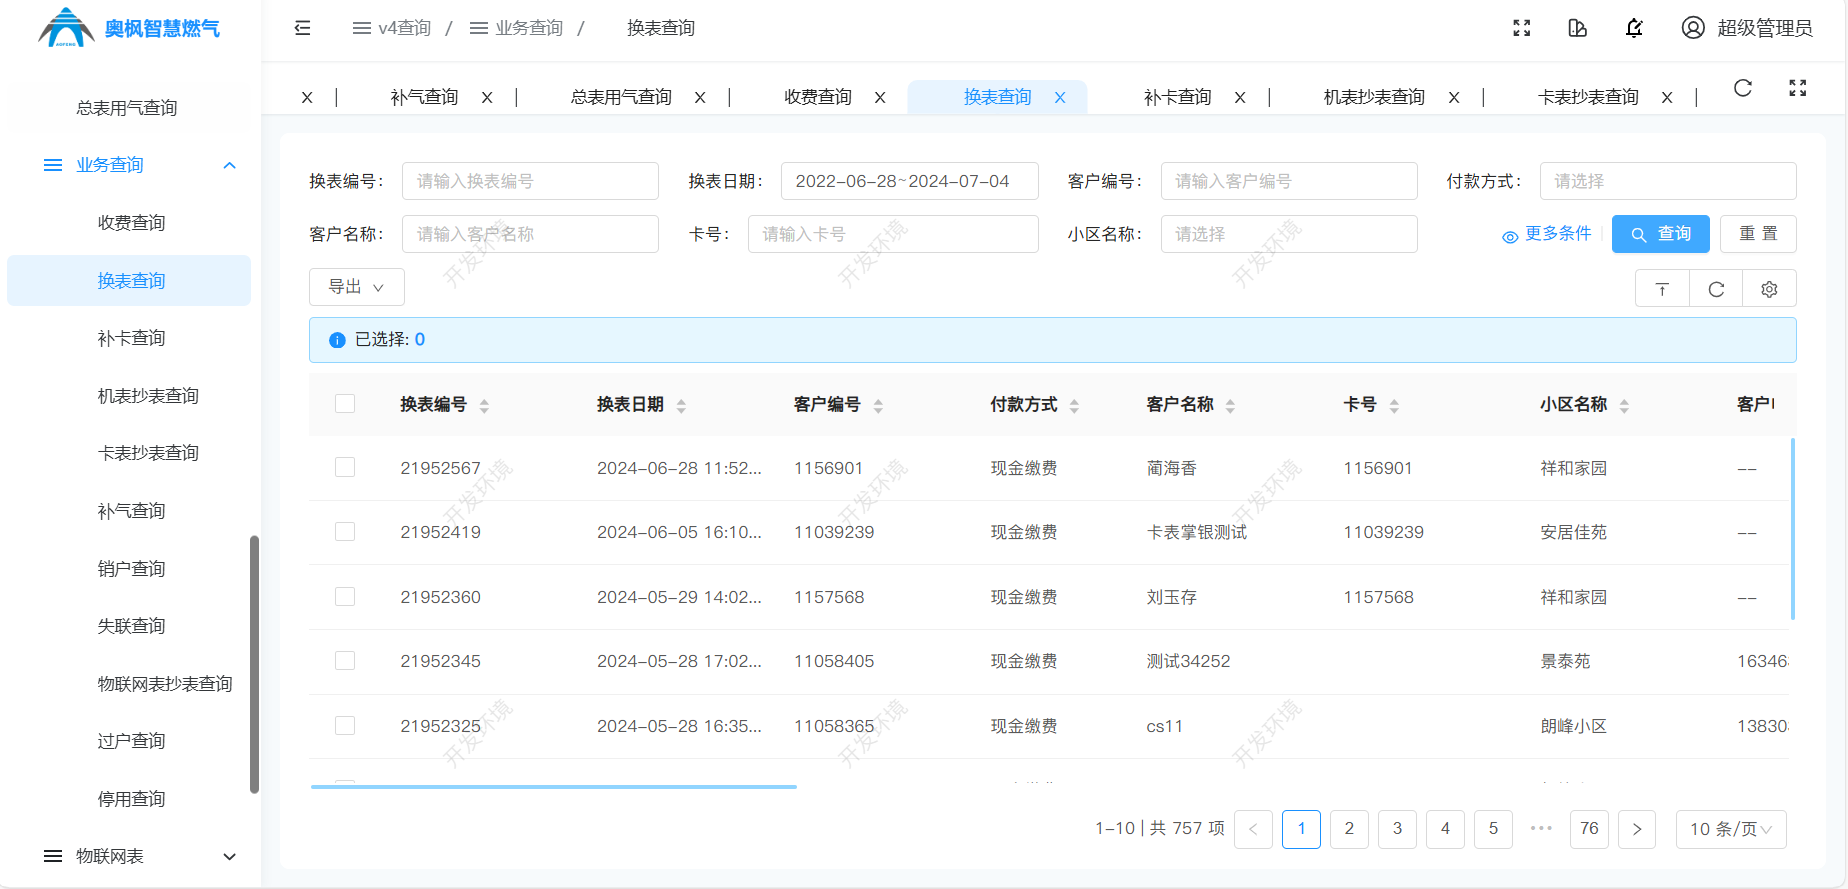Click the theme/layout icon beside the bell
The image size is (1848, 889).
pos(1578,28)
